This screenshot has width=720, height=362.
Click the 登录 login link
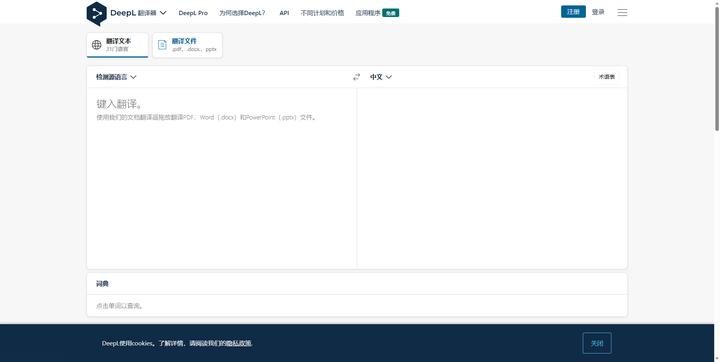click(x=598, y=12)
